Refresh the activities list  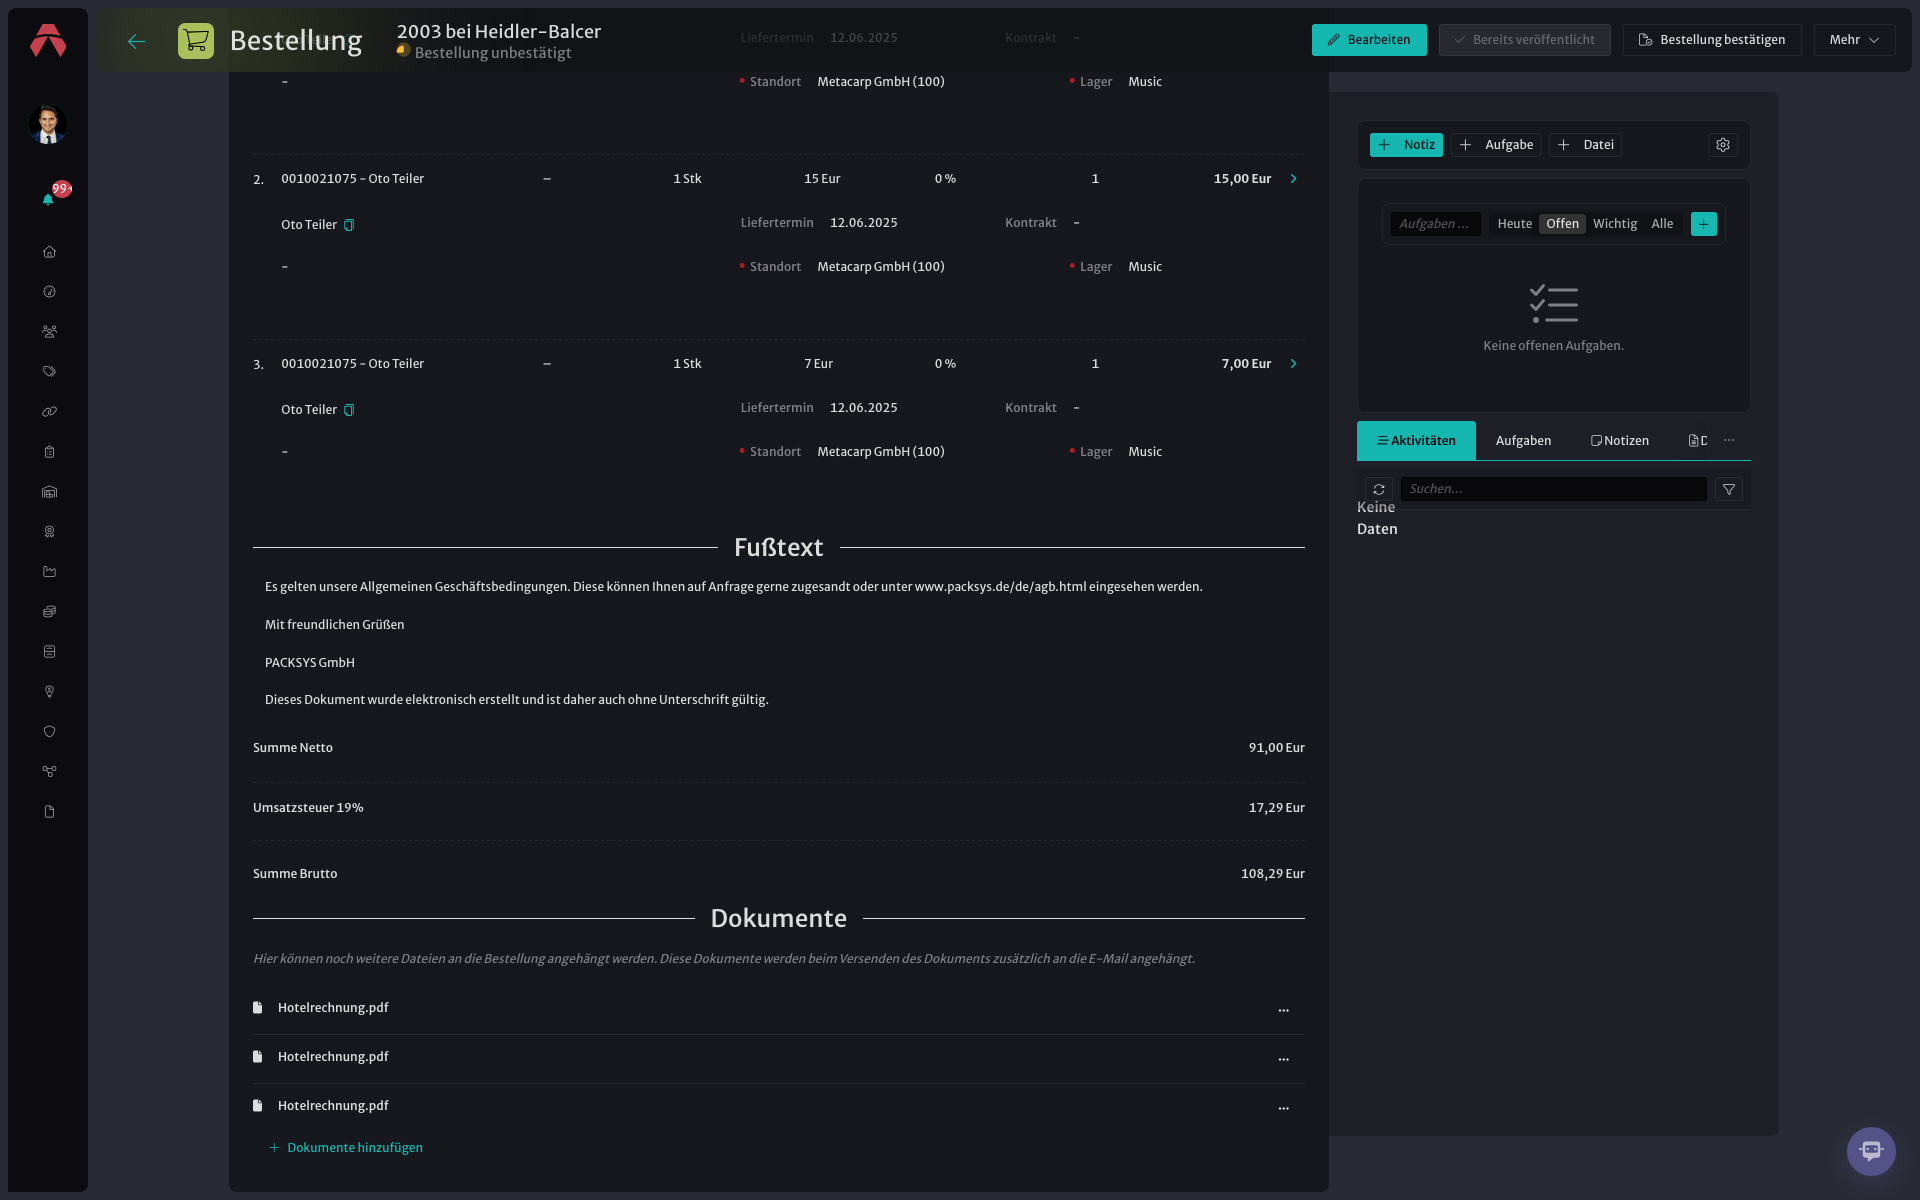tap(1379, 489)
